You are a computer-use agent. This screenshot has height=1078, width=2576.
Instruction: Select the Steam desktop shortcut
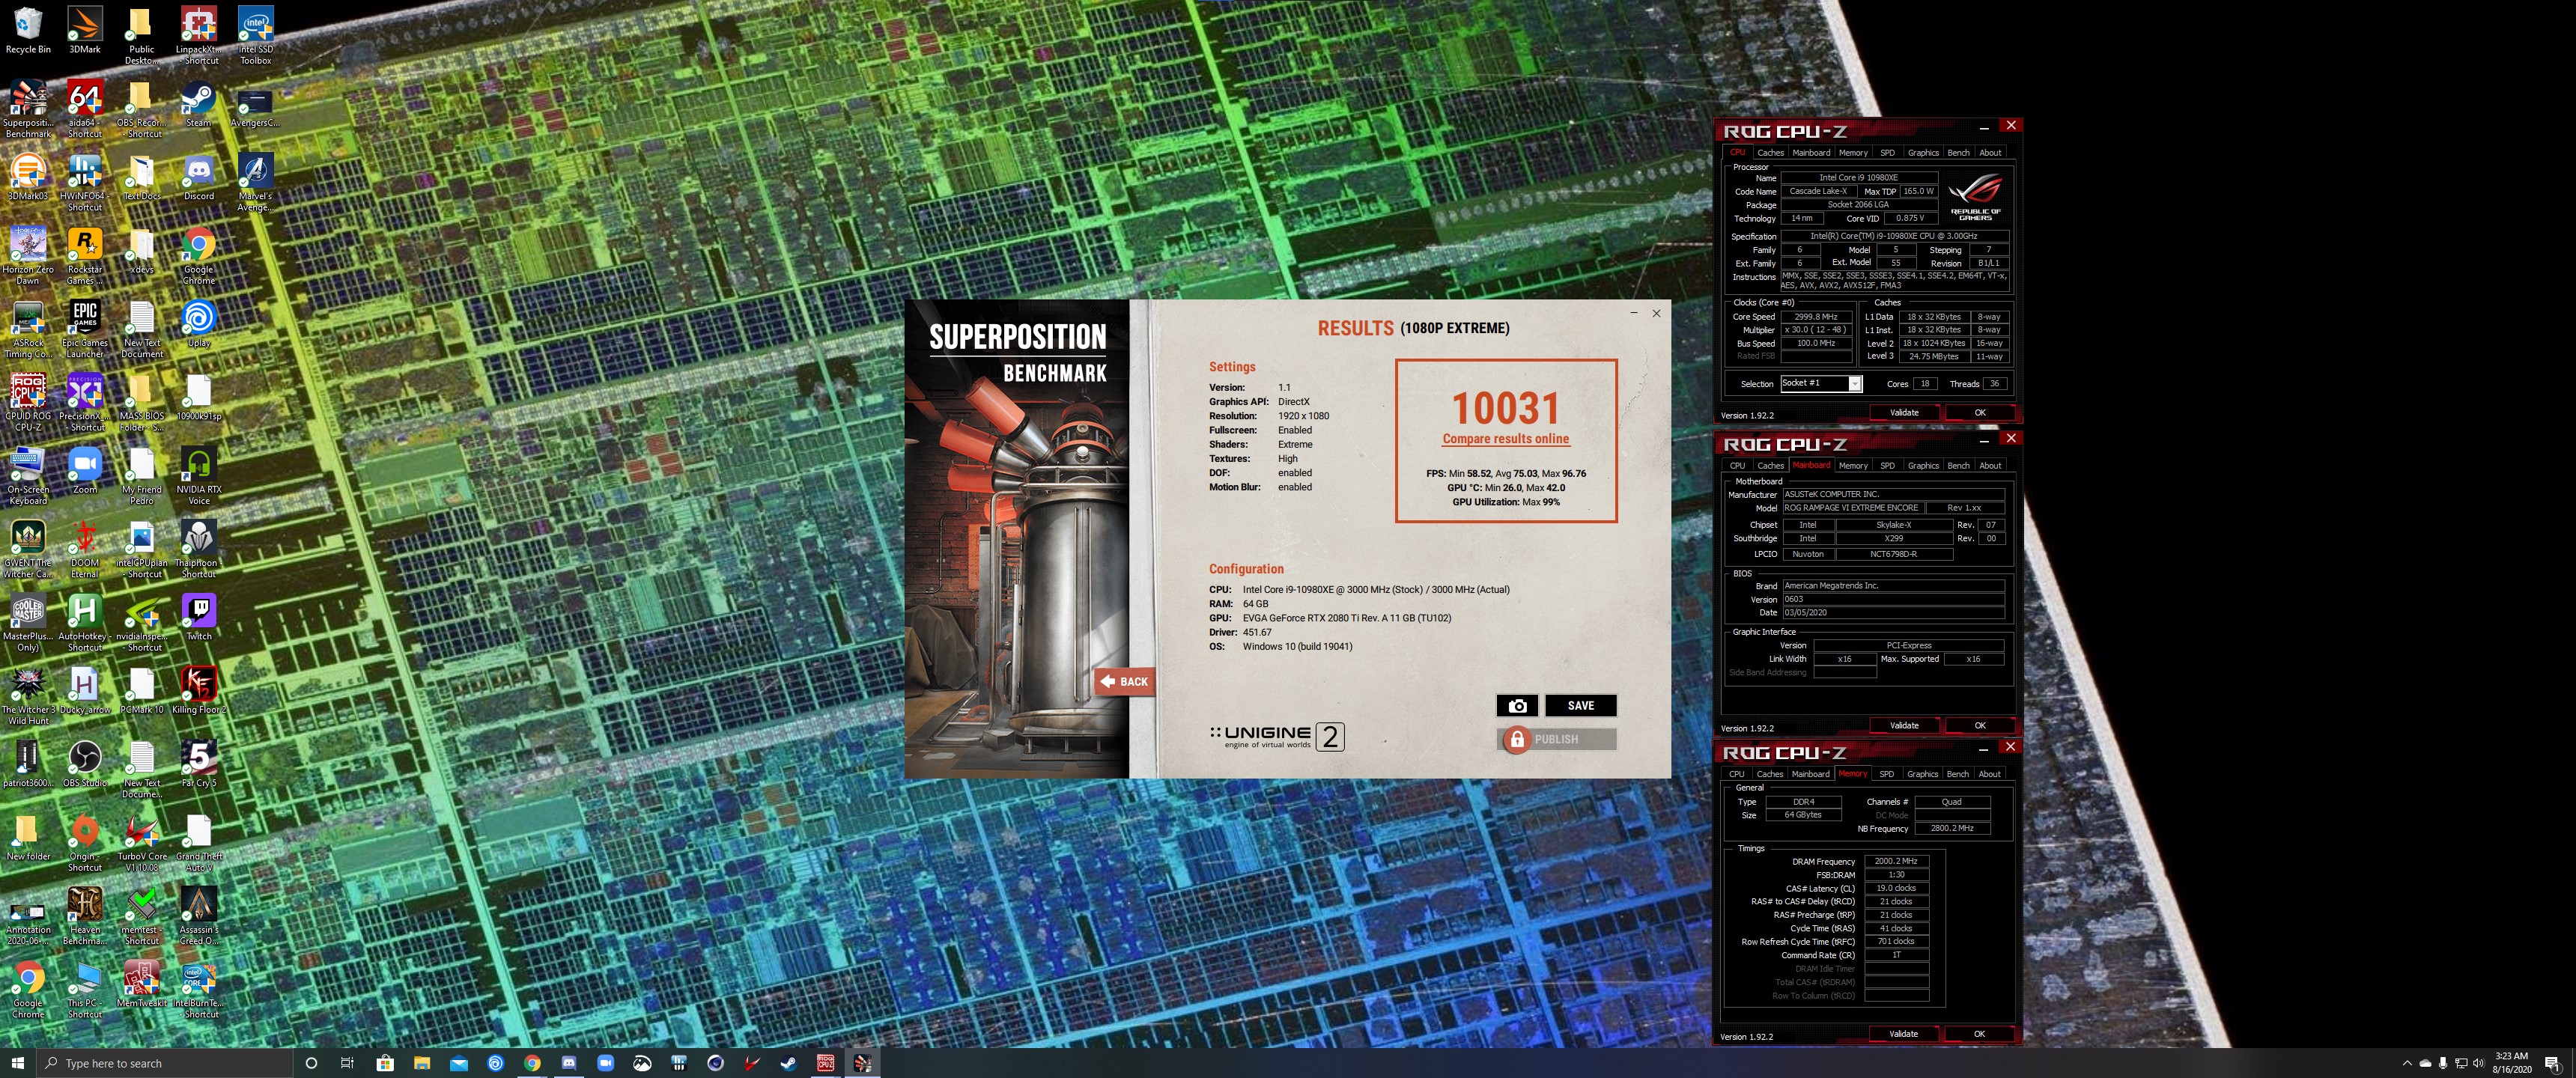199,104
